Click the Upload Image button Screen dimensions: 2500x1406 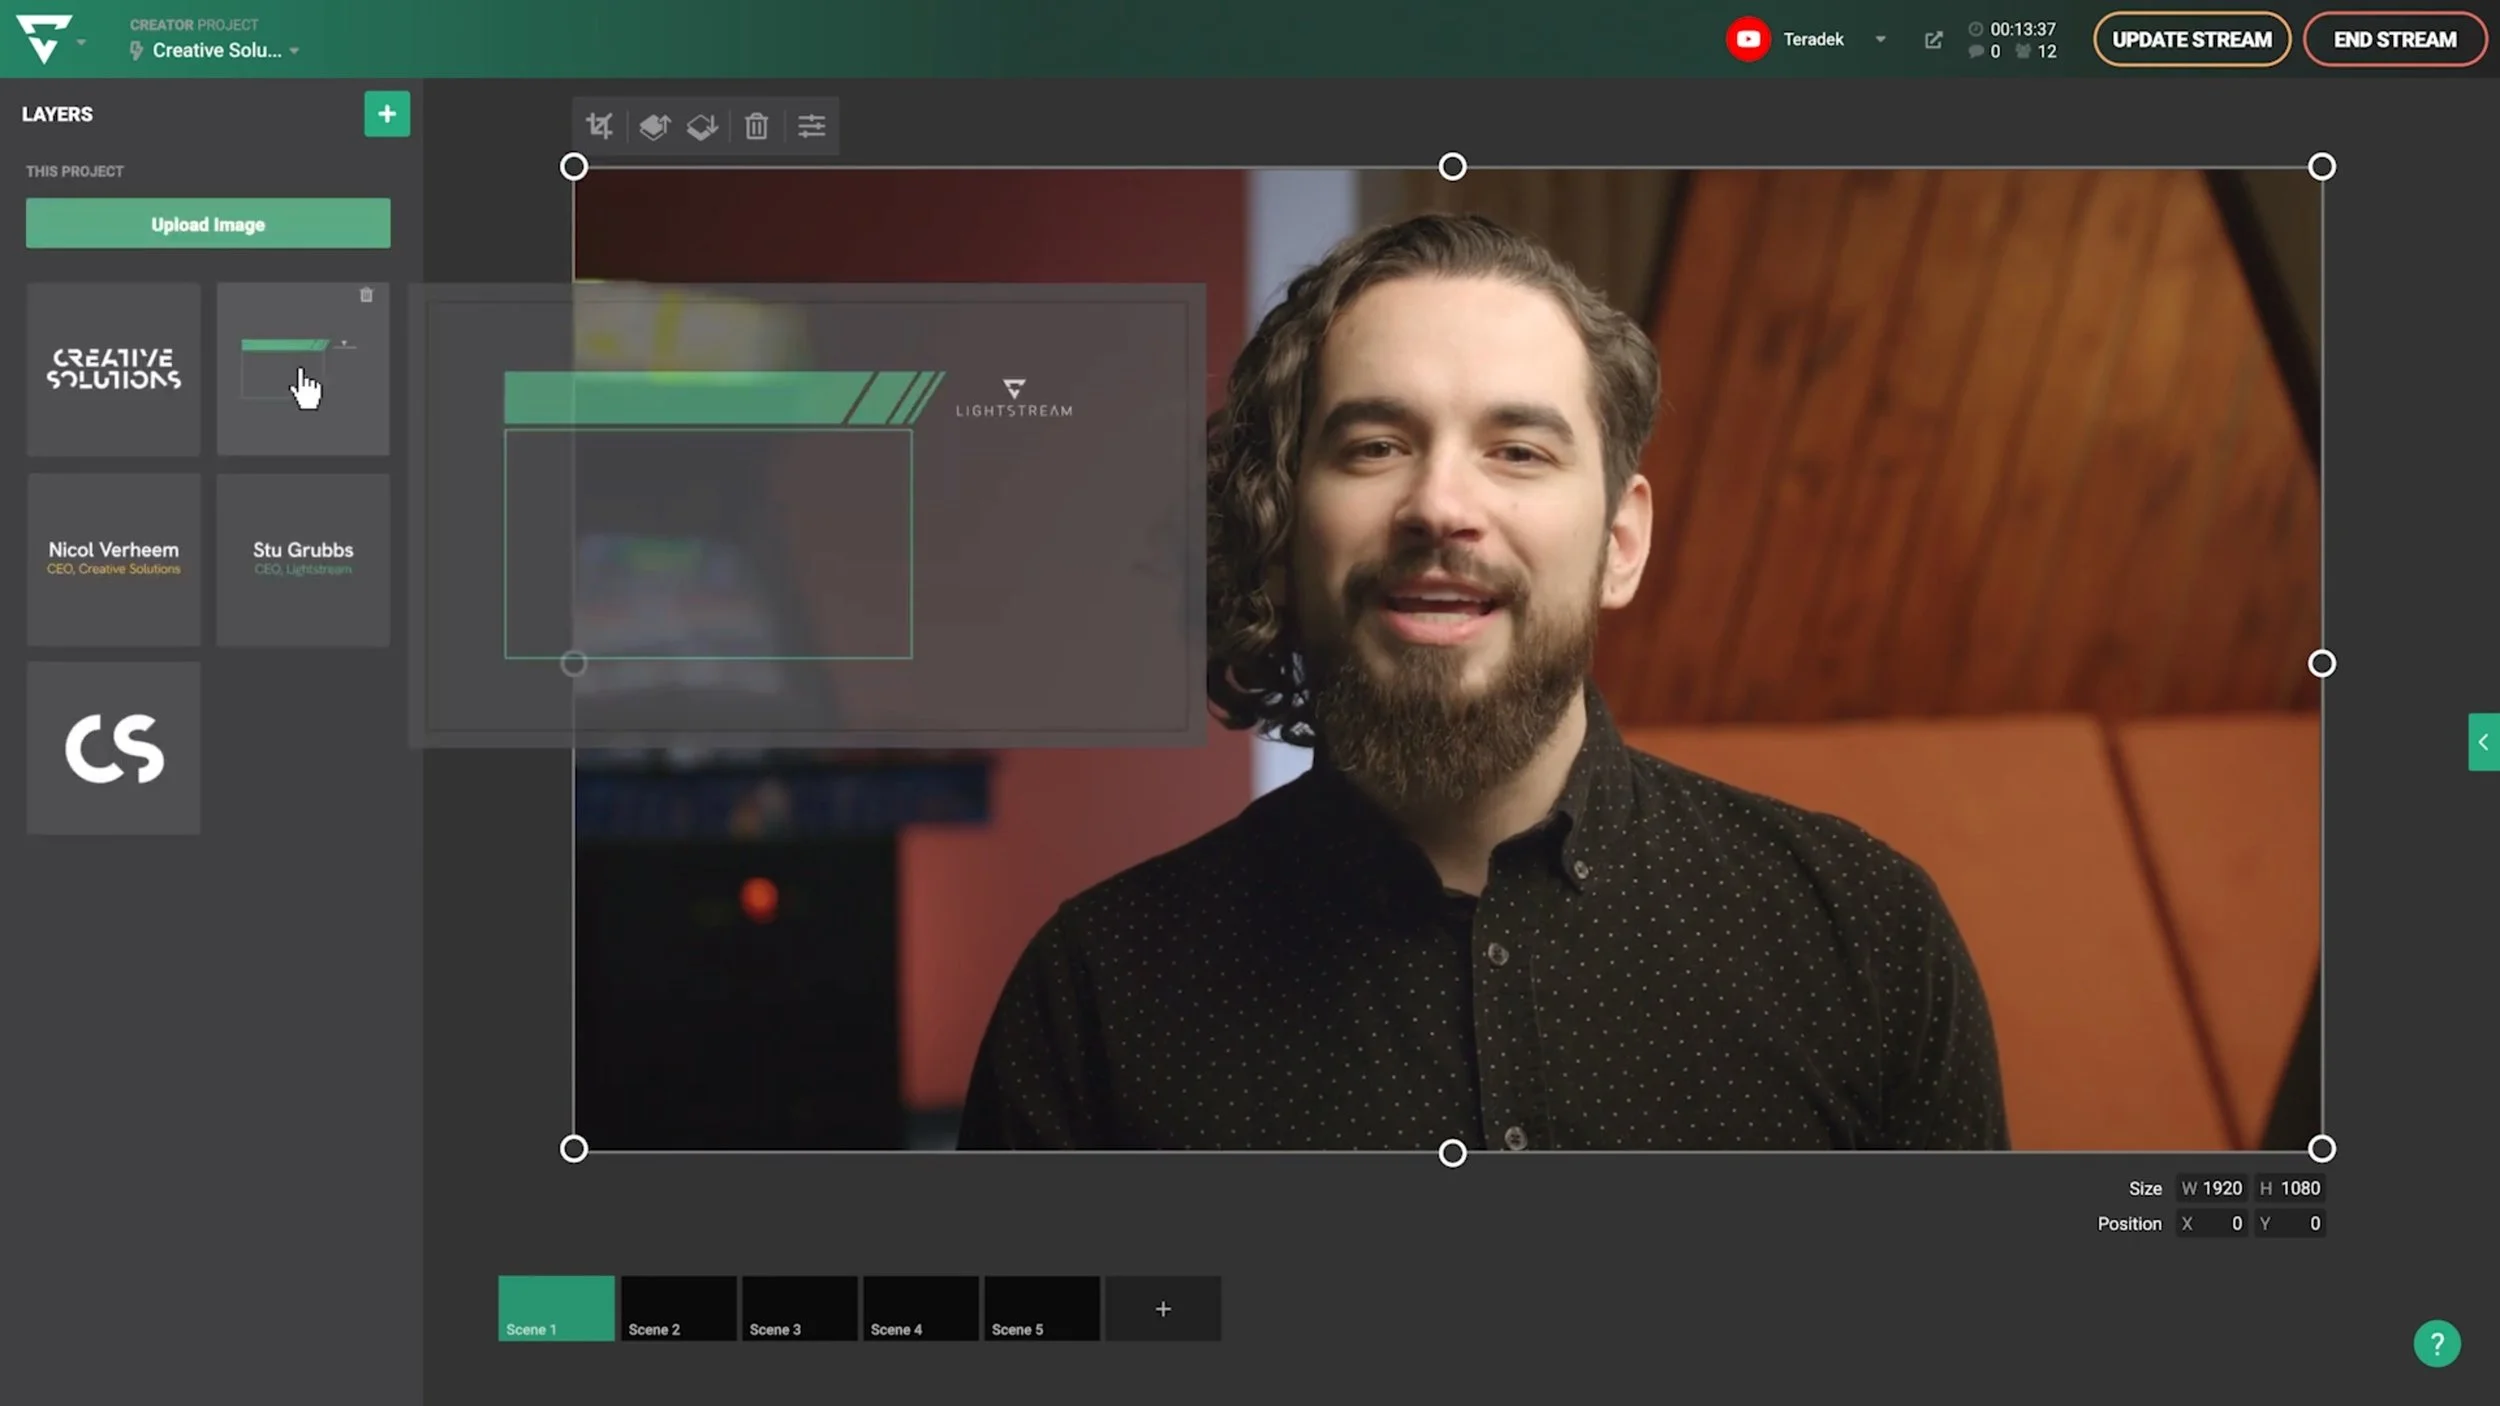[208, 224]
